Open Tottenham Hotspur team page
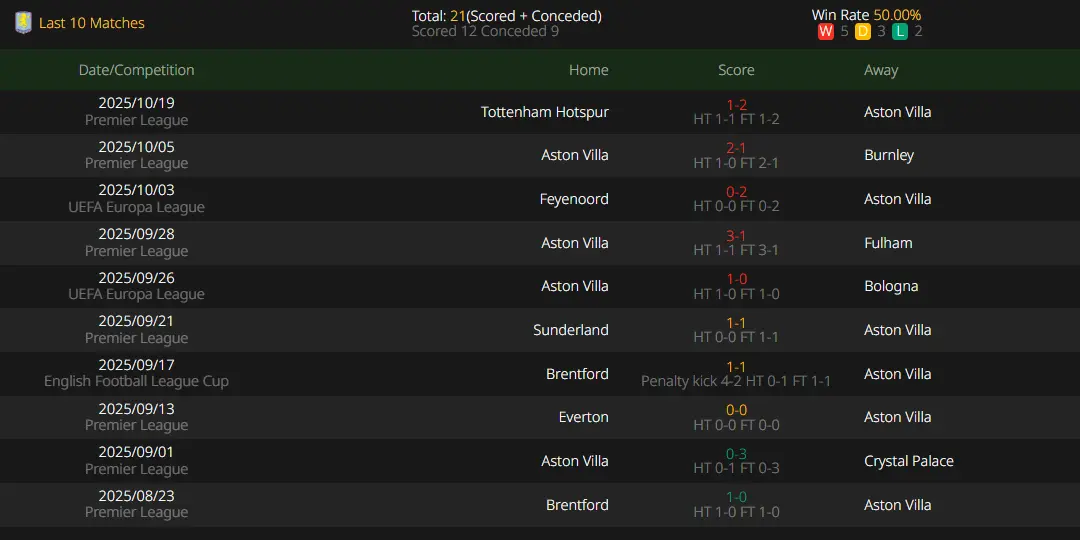The height and width of the screenshot is (540, 1080). tap(544, 112)
